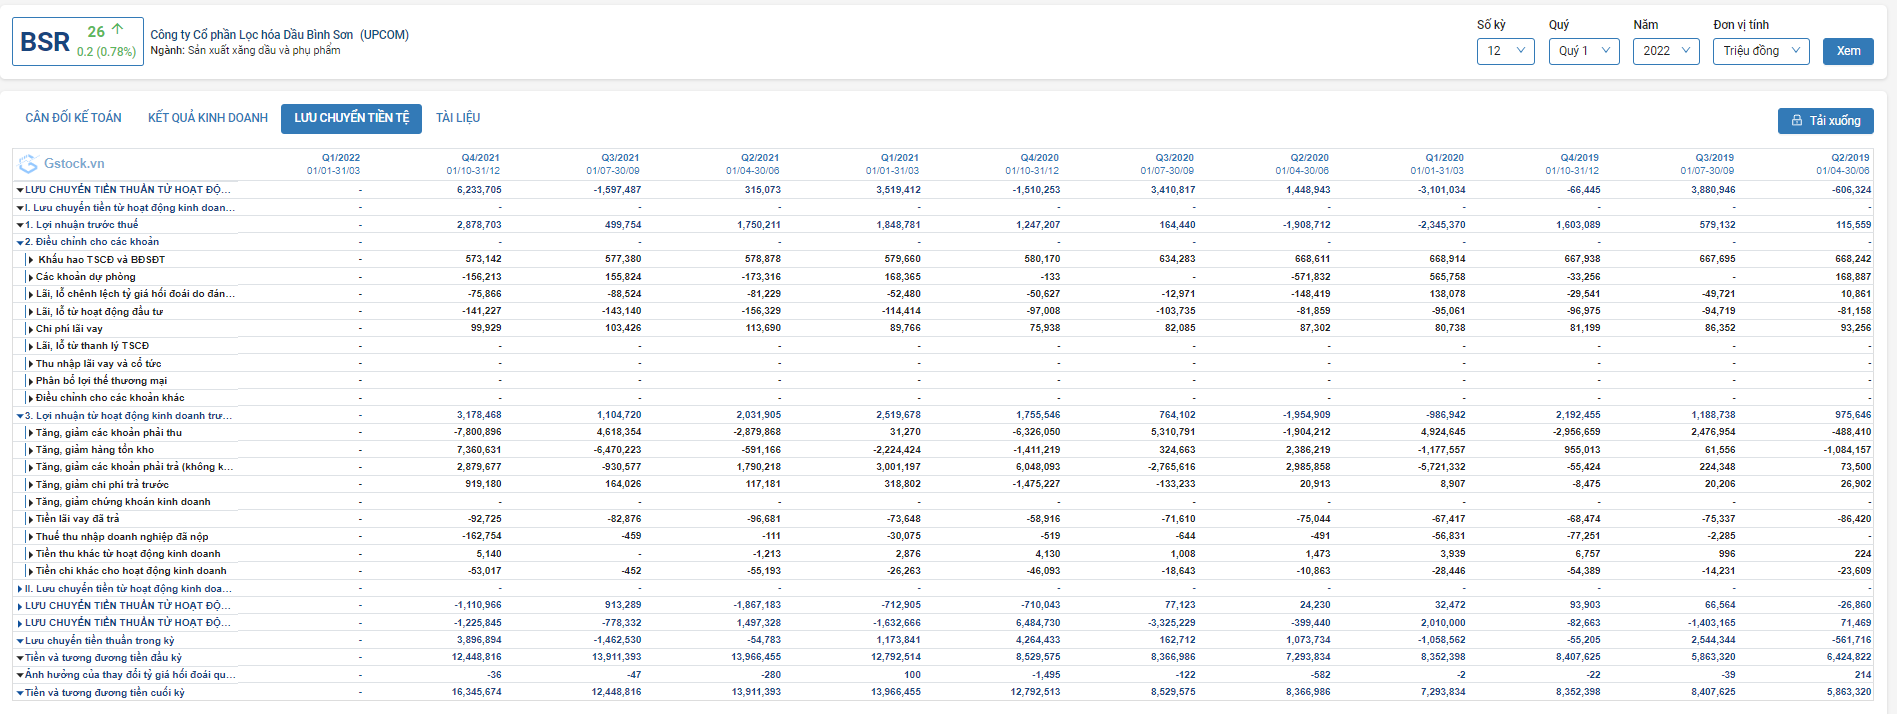Switch to the KẾT QUẢ KINH DOANH tab

(x=208, y=118)
